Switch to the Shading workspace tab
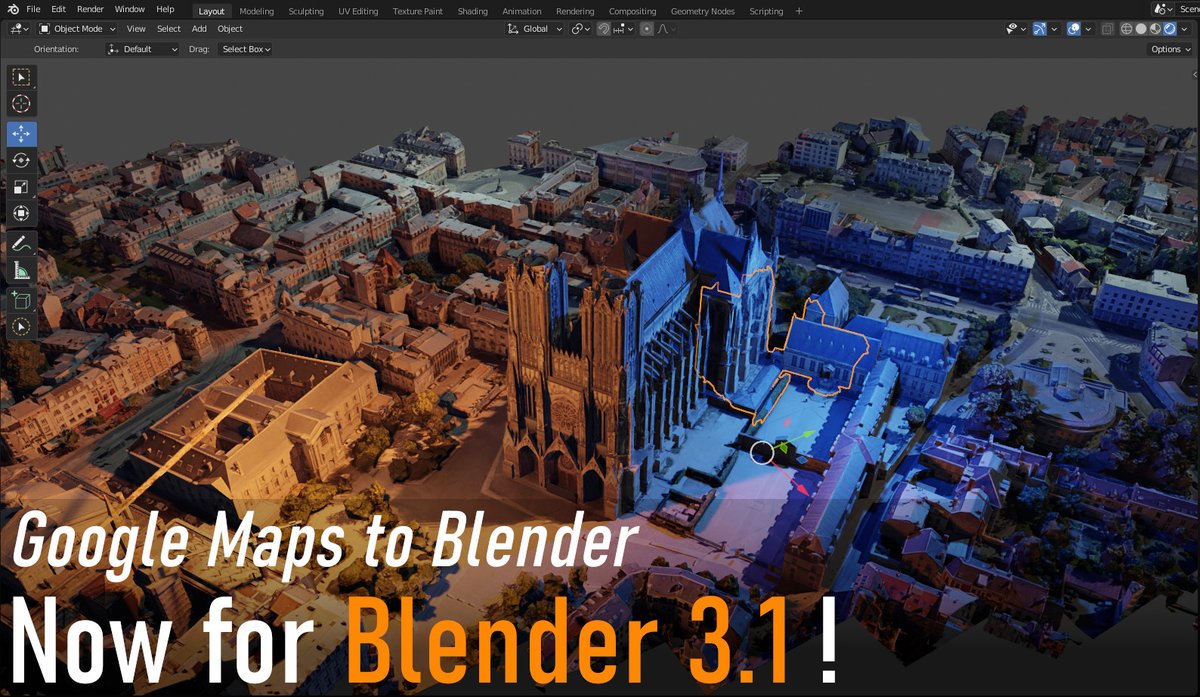Image resolution: width=1200 pixels, height=697 pixels. 472,11
